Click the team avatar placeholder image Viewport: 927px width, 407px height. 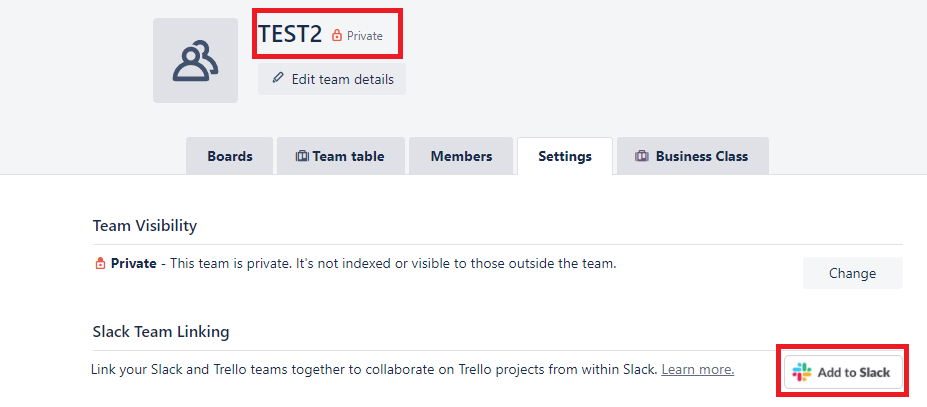(195, 60)
